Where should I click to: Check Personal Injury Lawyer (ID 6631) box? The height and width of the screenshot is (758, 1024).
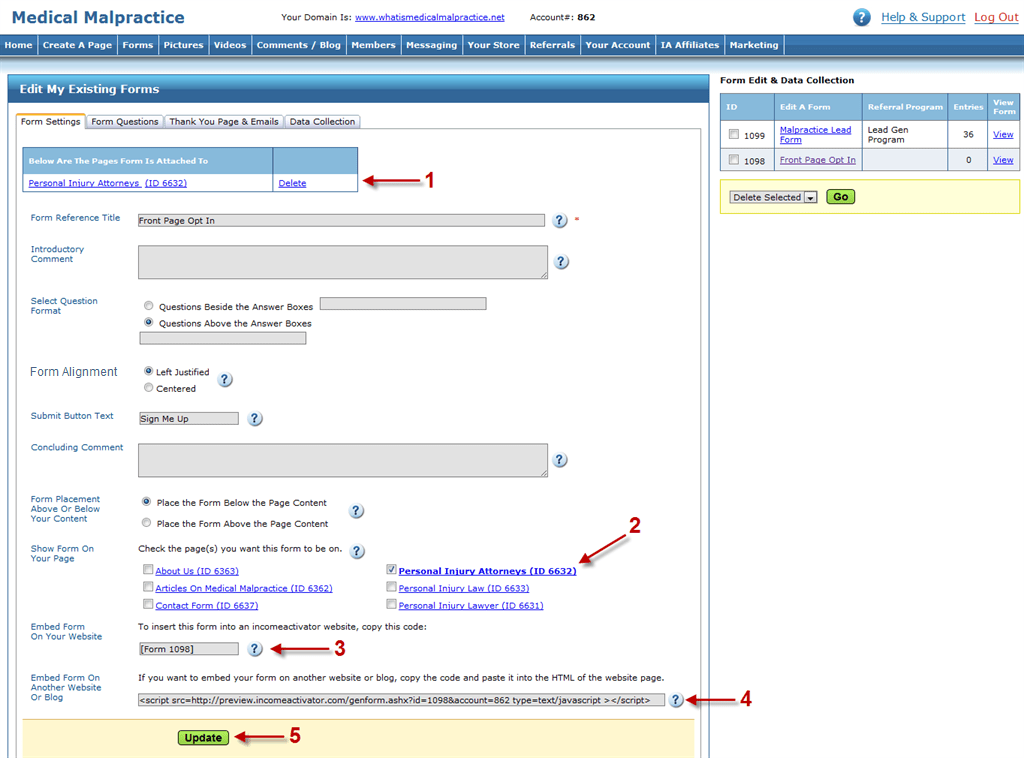pos(391,604)
